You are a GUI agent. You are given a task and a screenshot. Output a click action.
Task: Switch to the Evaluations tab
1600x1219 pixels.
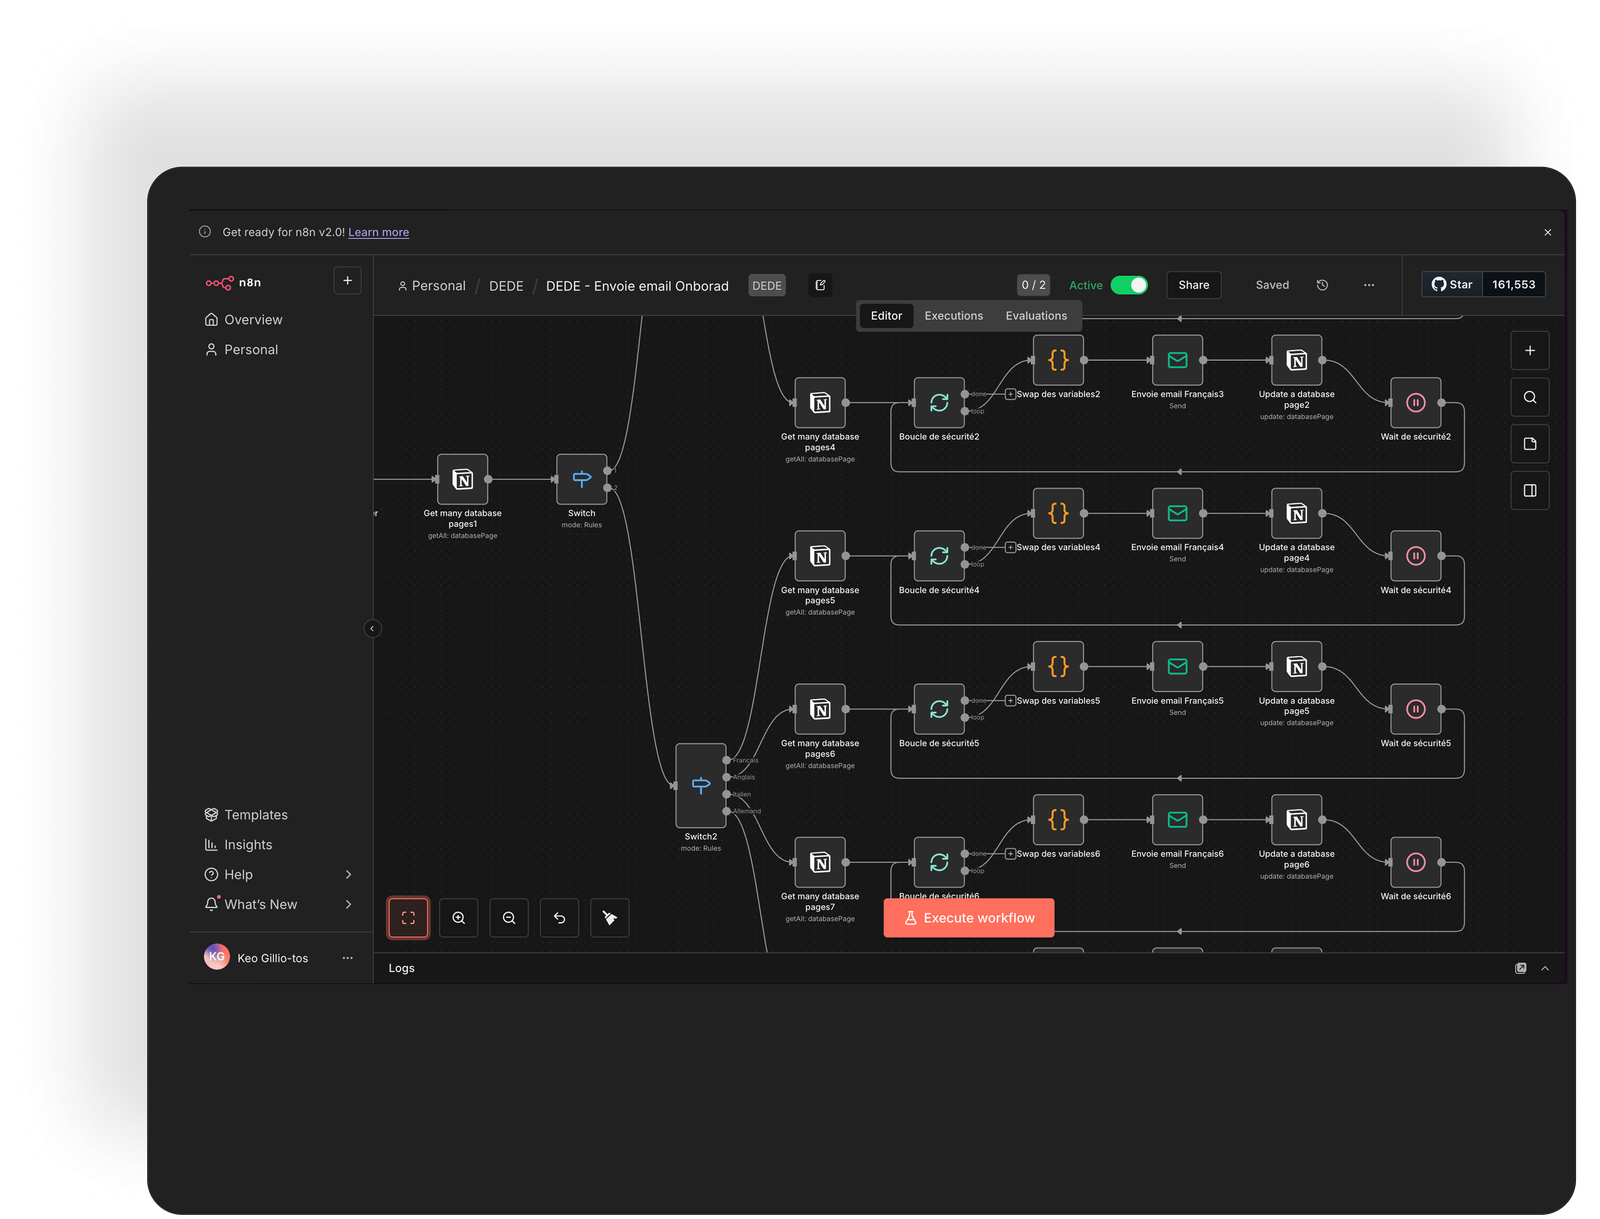click(x=1036, y=316)
